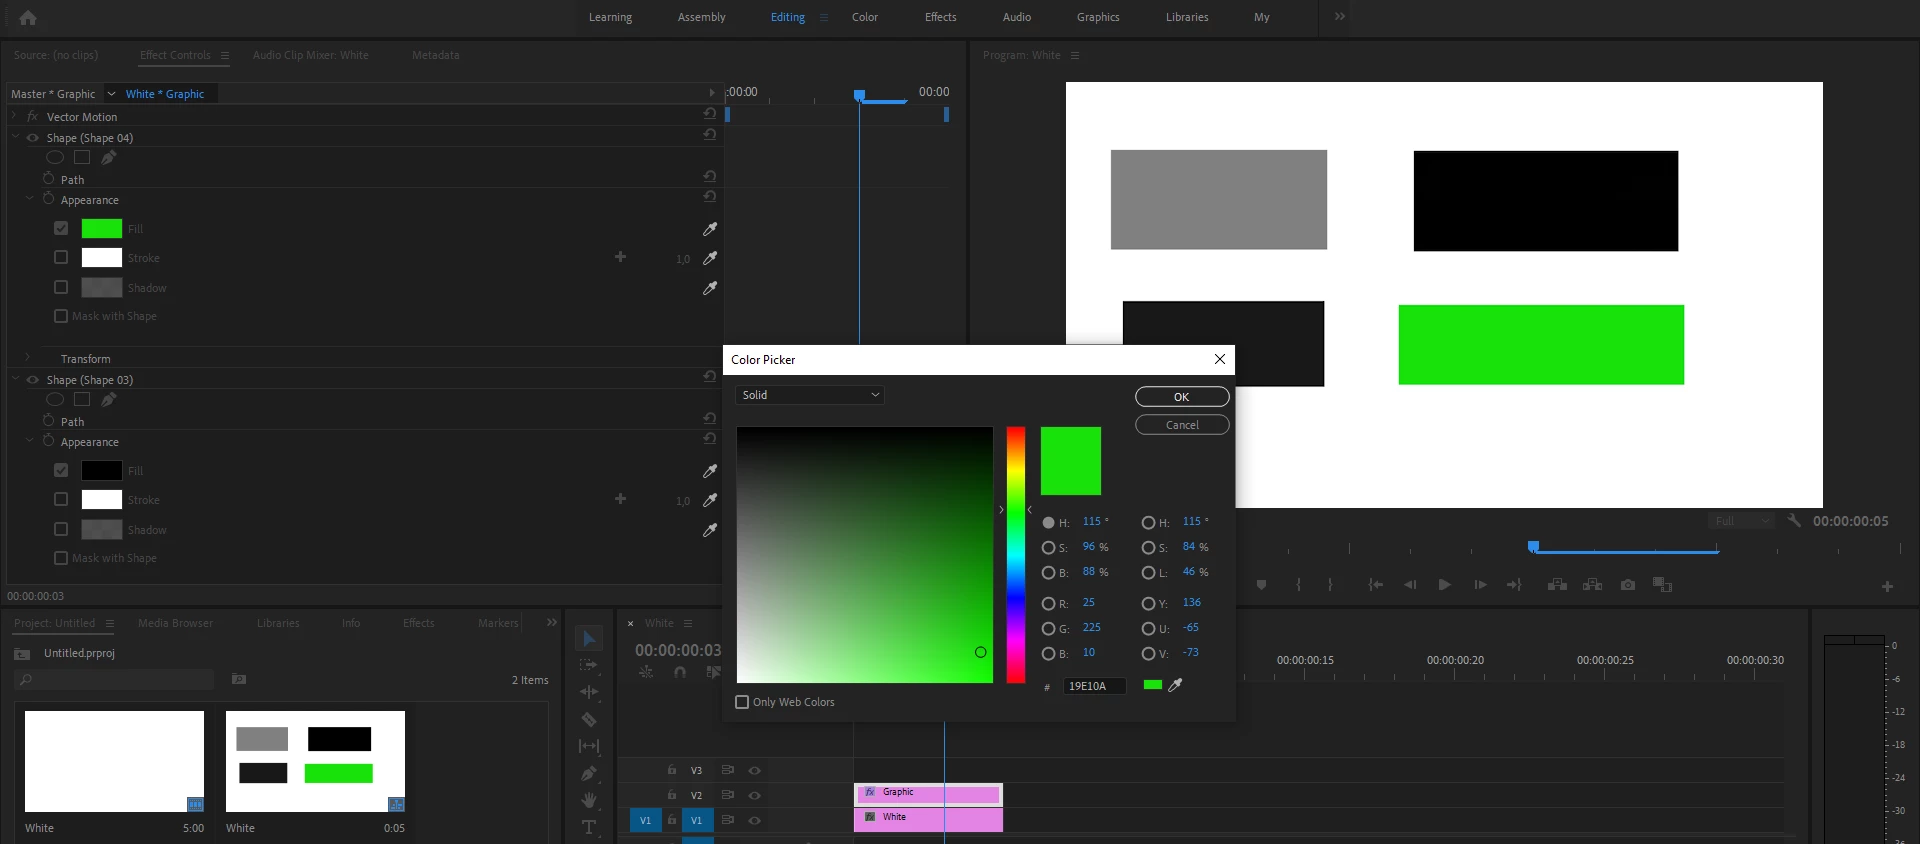
Task: Click Export Frame camera icon
Action: tap(1628, 585)
